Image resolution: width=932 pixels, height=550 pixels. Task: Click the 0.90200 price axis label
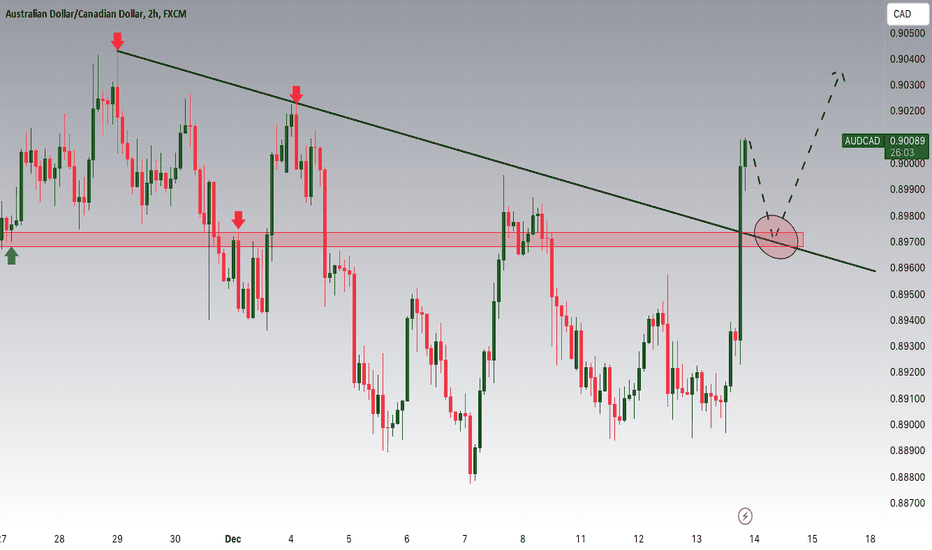tap(907, 111)
